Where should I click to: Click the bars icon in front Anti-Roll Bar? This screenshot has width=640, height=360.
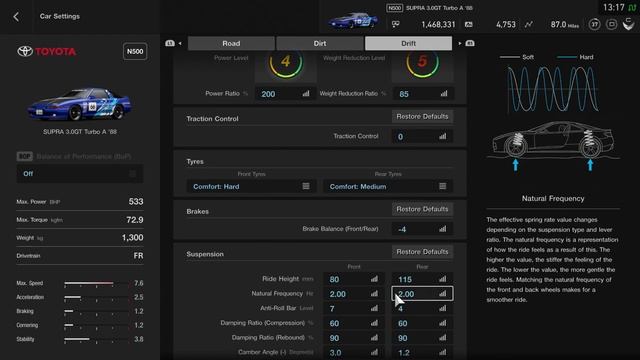374,309
